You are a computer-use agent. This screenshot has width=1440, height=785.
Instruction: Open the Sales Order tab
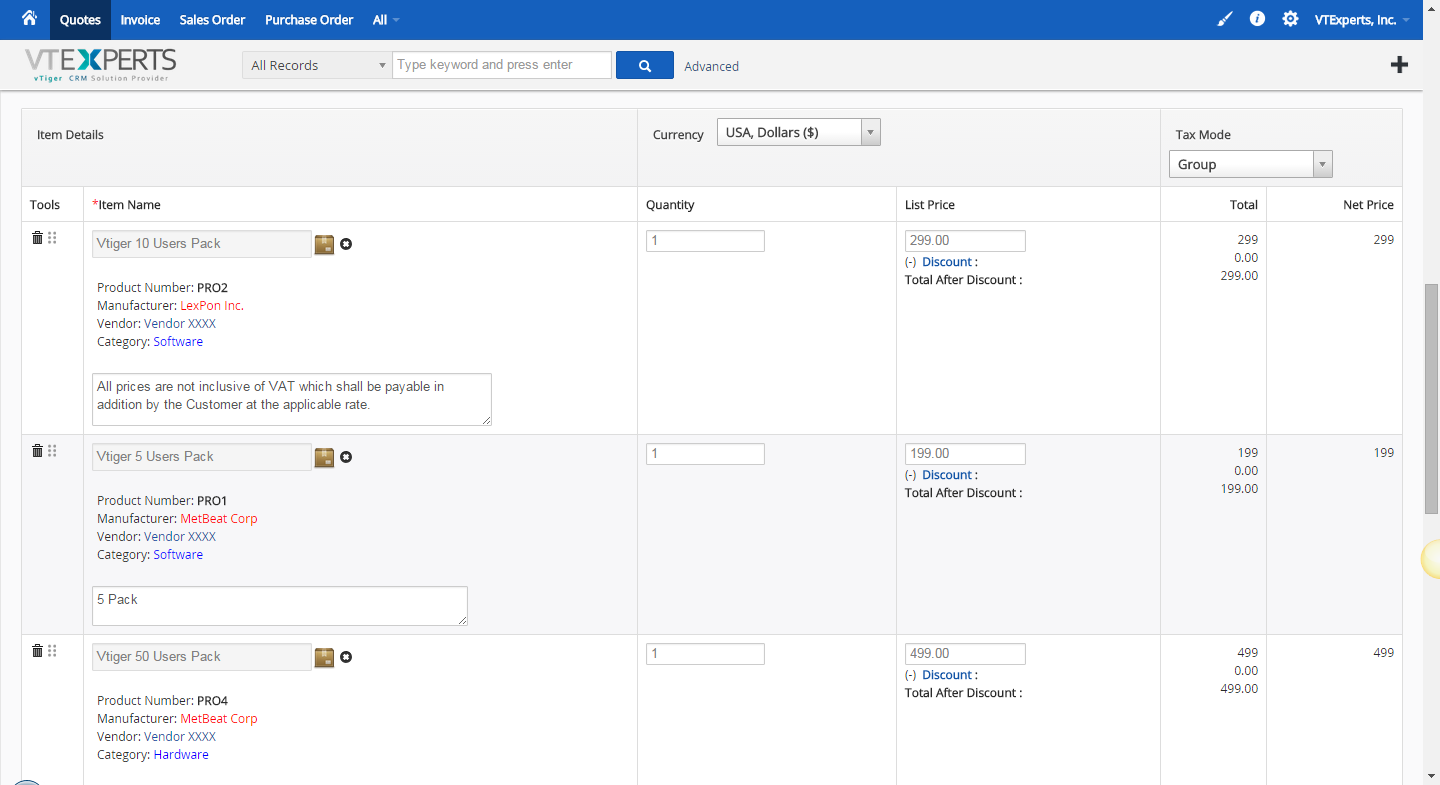coord(212,20)
